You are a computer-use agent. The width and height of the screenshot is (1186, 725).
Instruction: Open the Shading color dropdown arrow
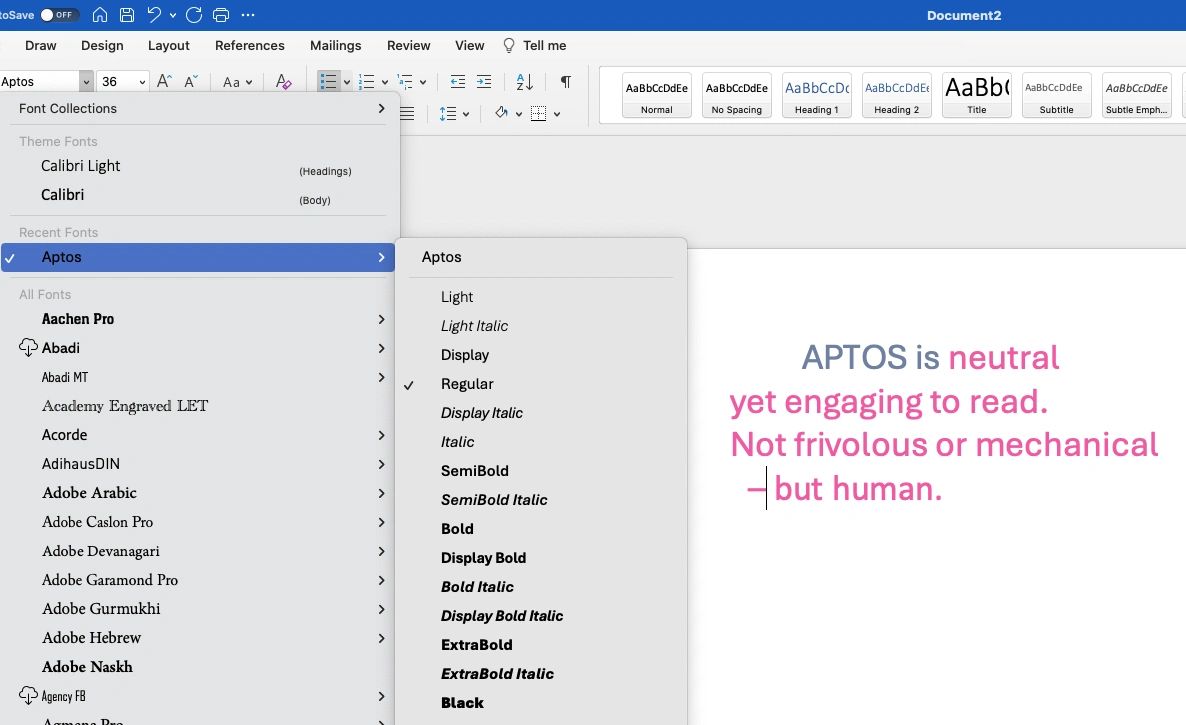pos(517,114)
